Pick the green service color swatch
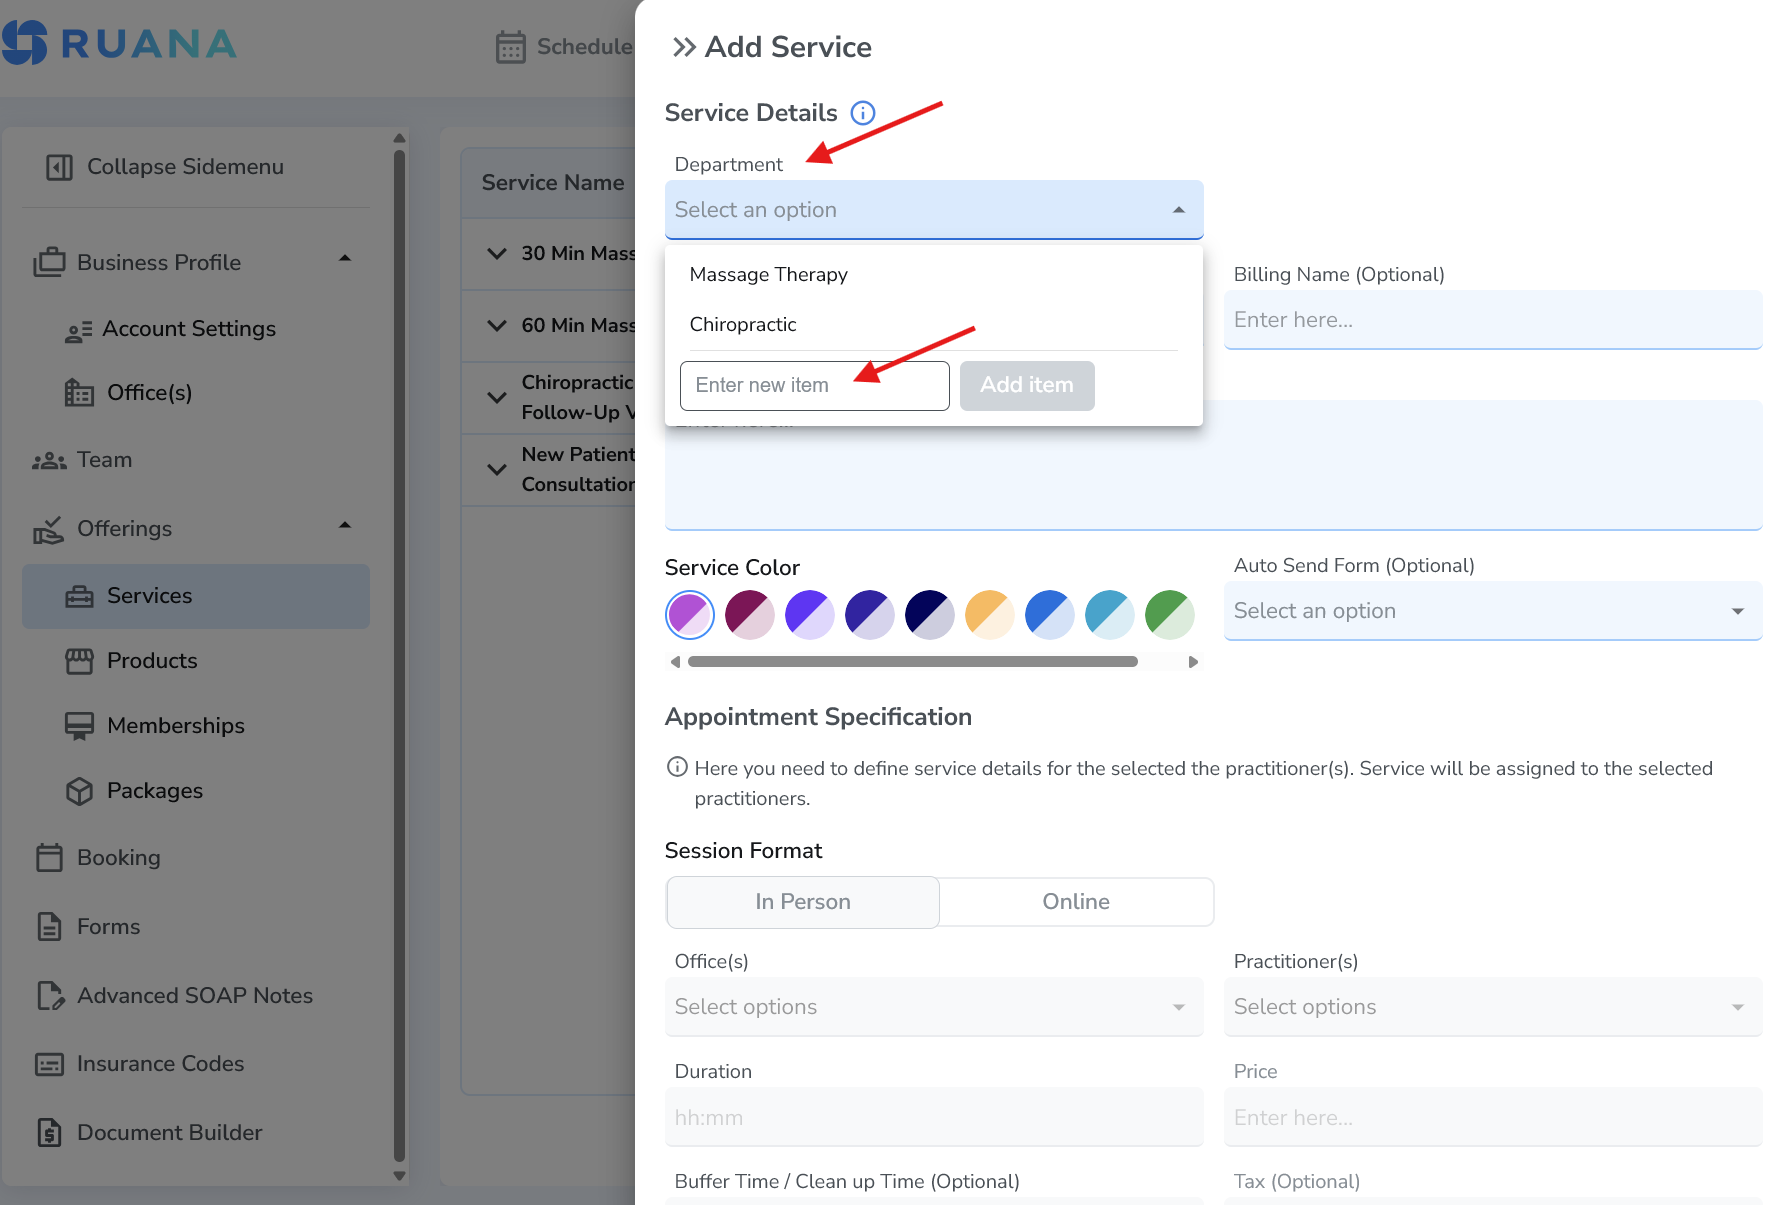Image resolution: width=1777 pixels, height=1205 pixels. 1169,614
